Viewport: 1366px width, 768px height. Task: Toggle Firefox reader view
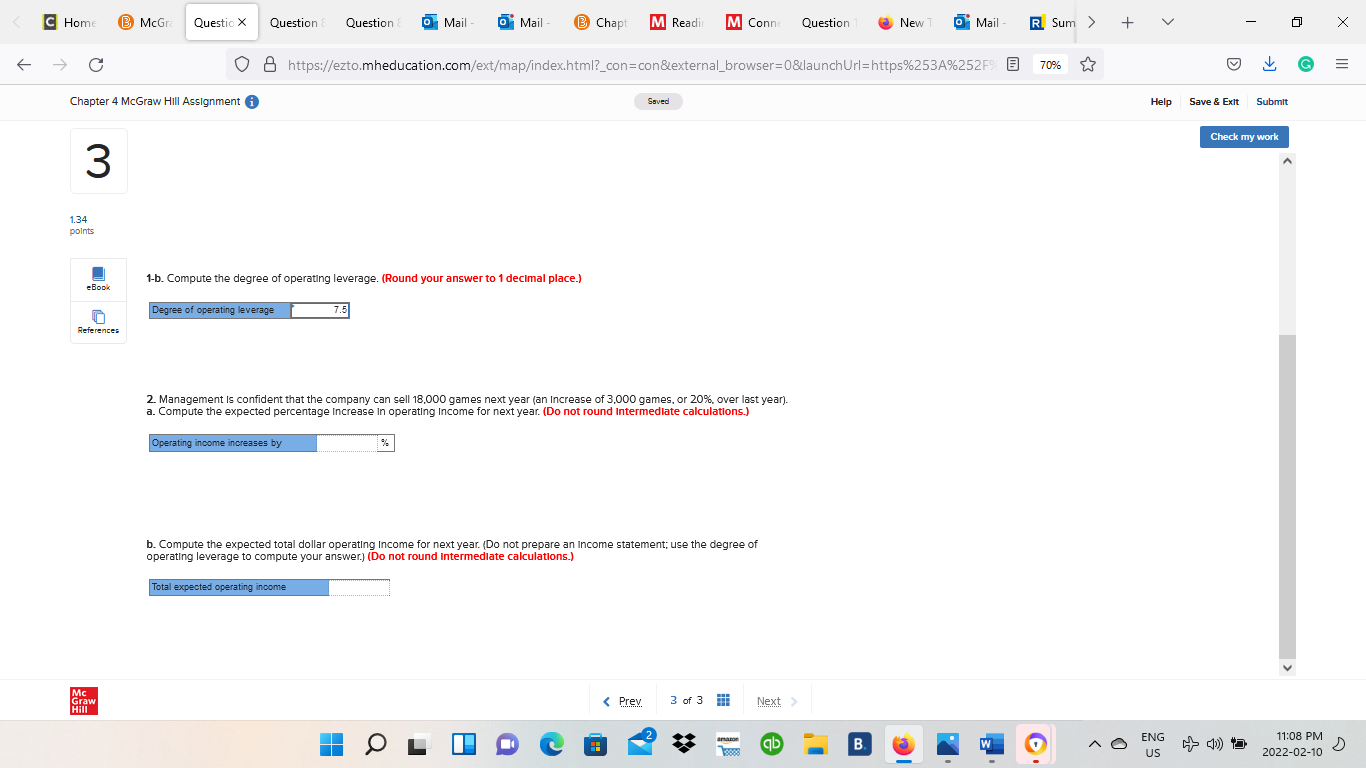1012,65
